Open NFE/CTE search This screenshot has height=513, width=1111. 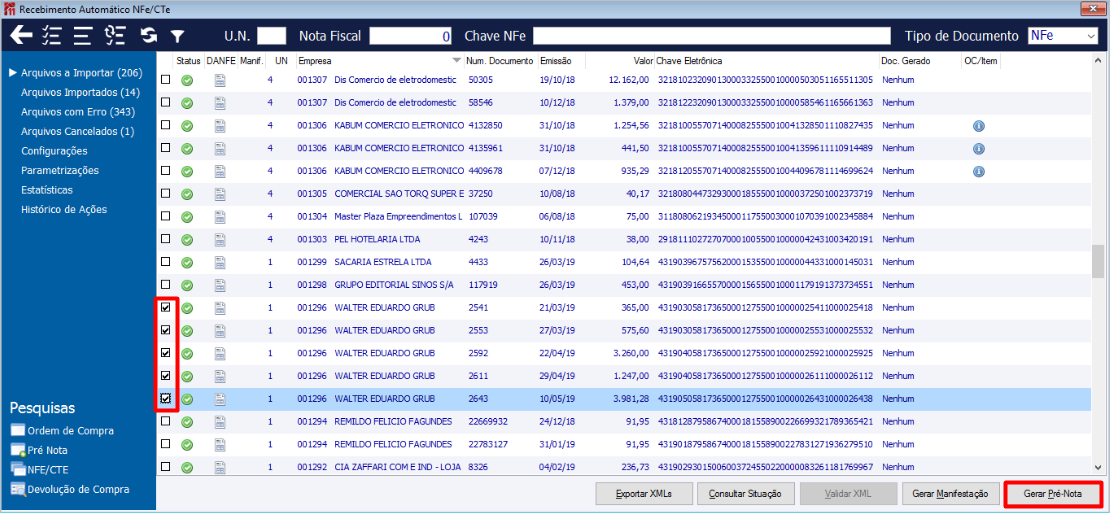tap(39, 469)
